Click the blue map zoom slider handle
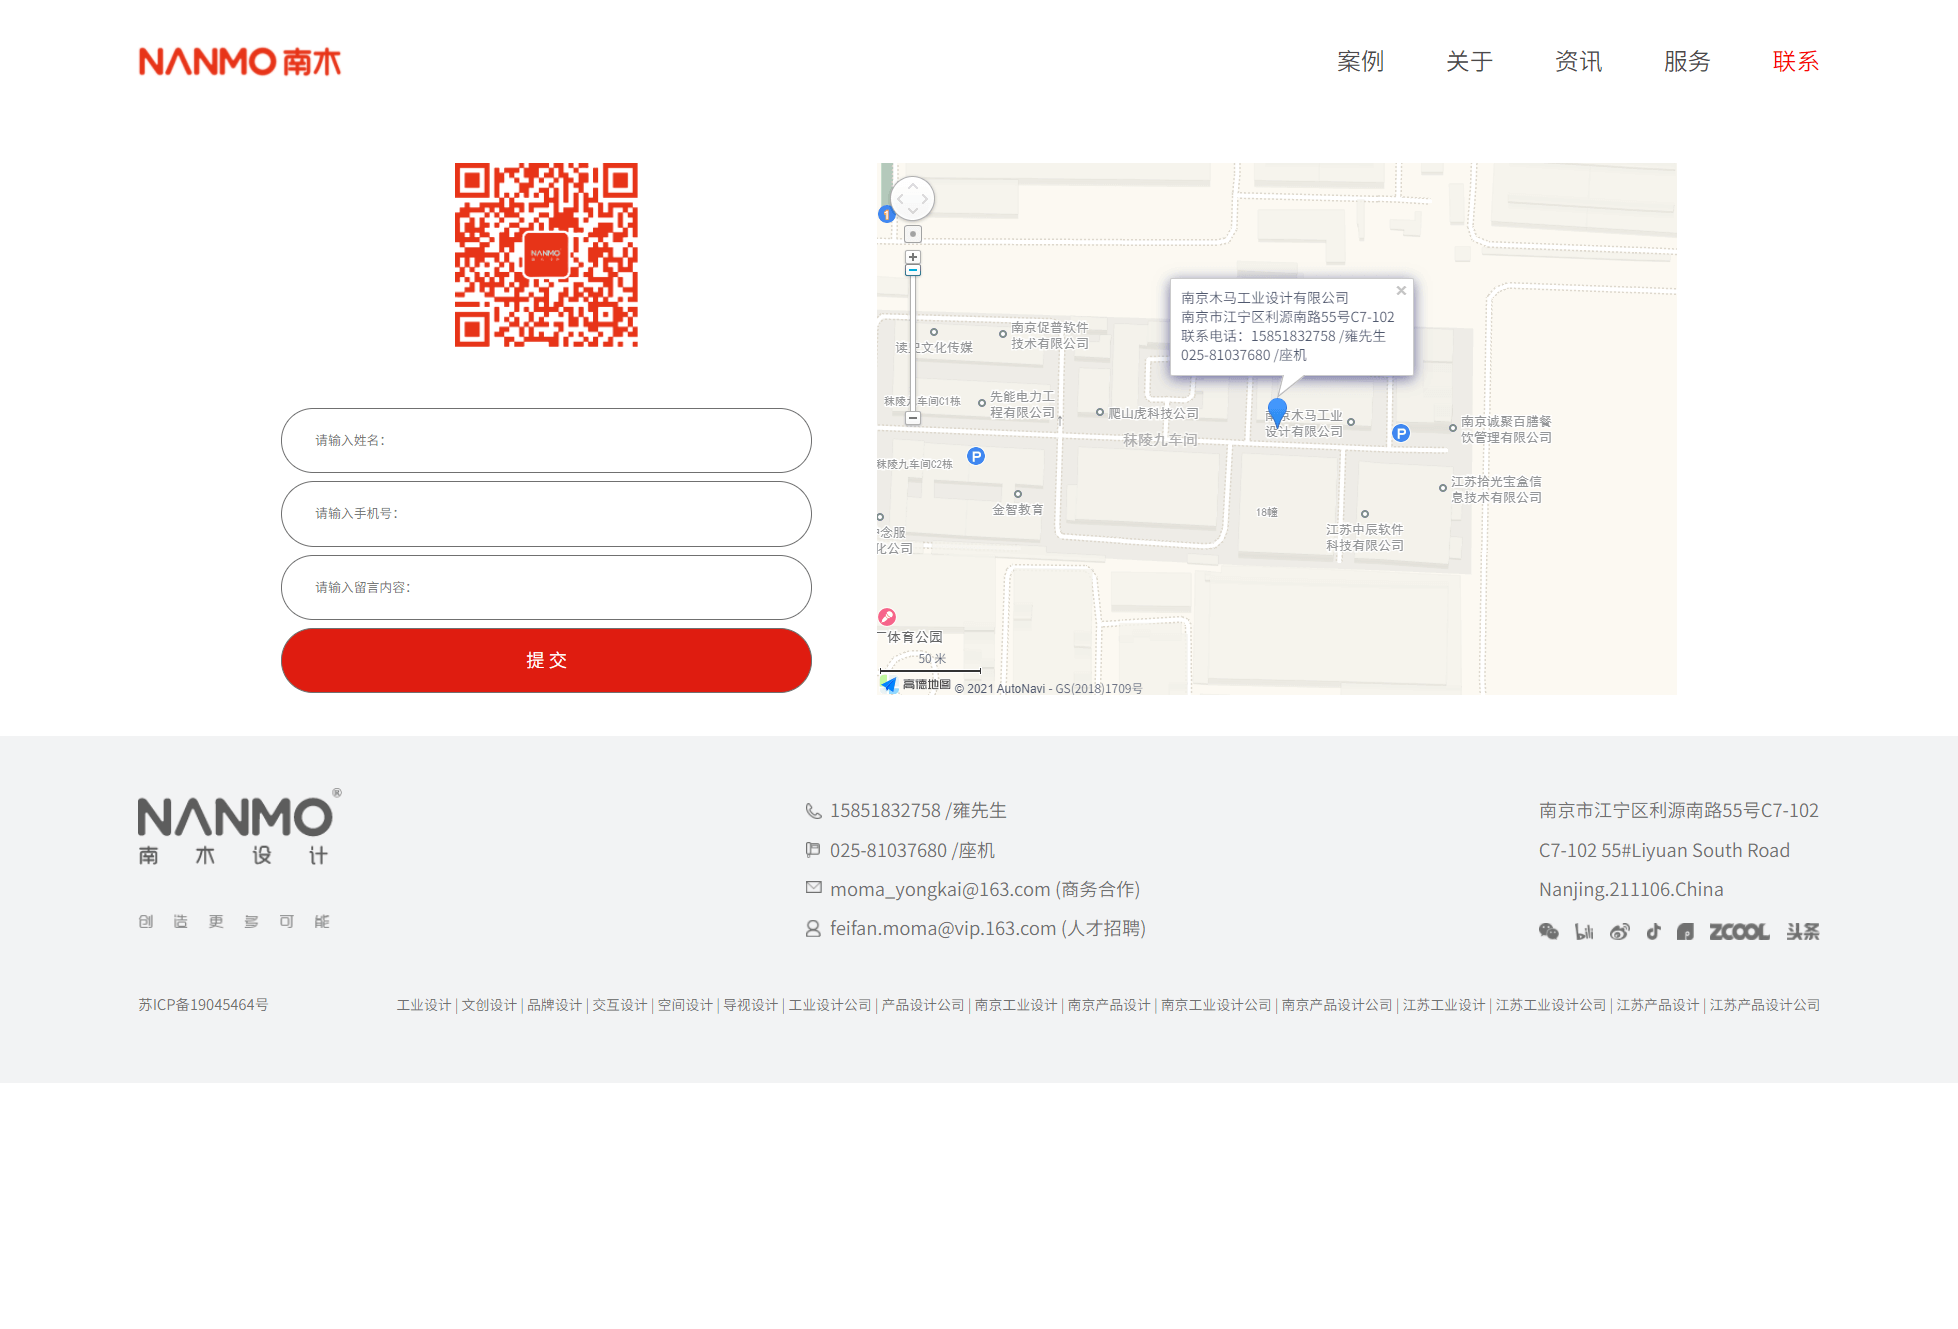1958x1329 pixels. pyautogui.click(x=913, y=270)
